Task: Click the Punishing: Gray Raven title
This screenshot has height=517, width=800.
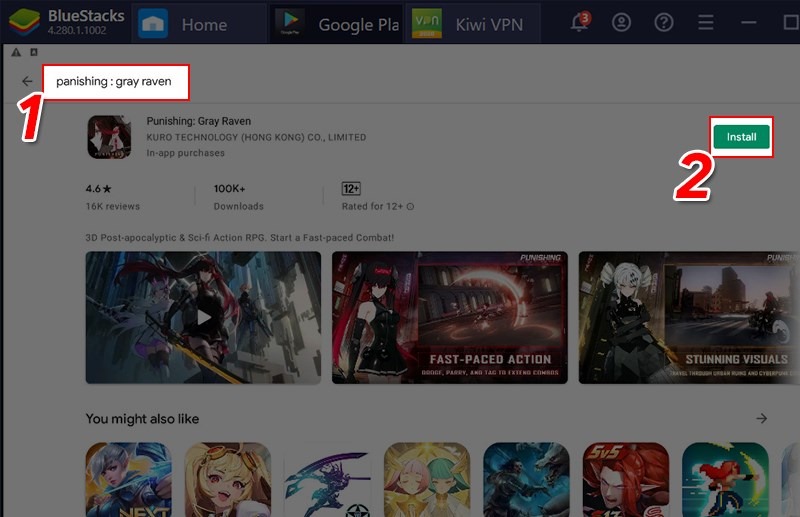Action: pos(198,121)
